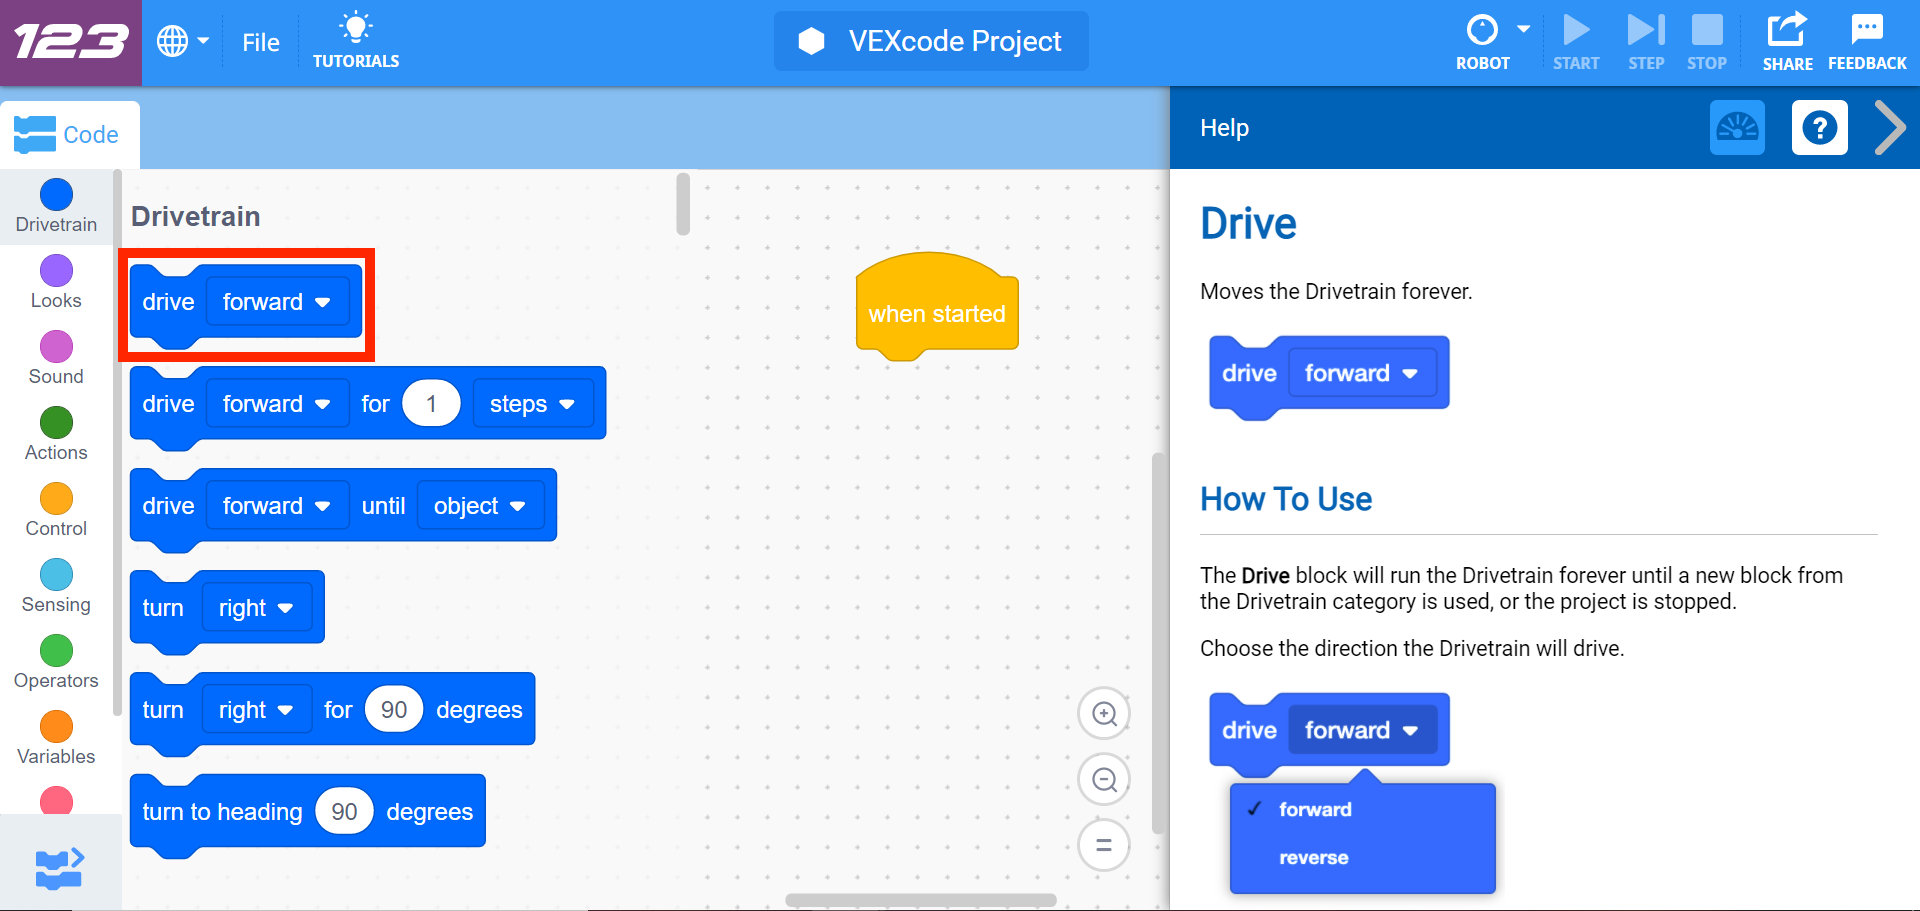Screen dimensions: 1920x911
Task: Expand the language globe dropdown
Action: (183, 40)
